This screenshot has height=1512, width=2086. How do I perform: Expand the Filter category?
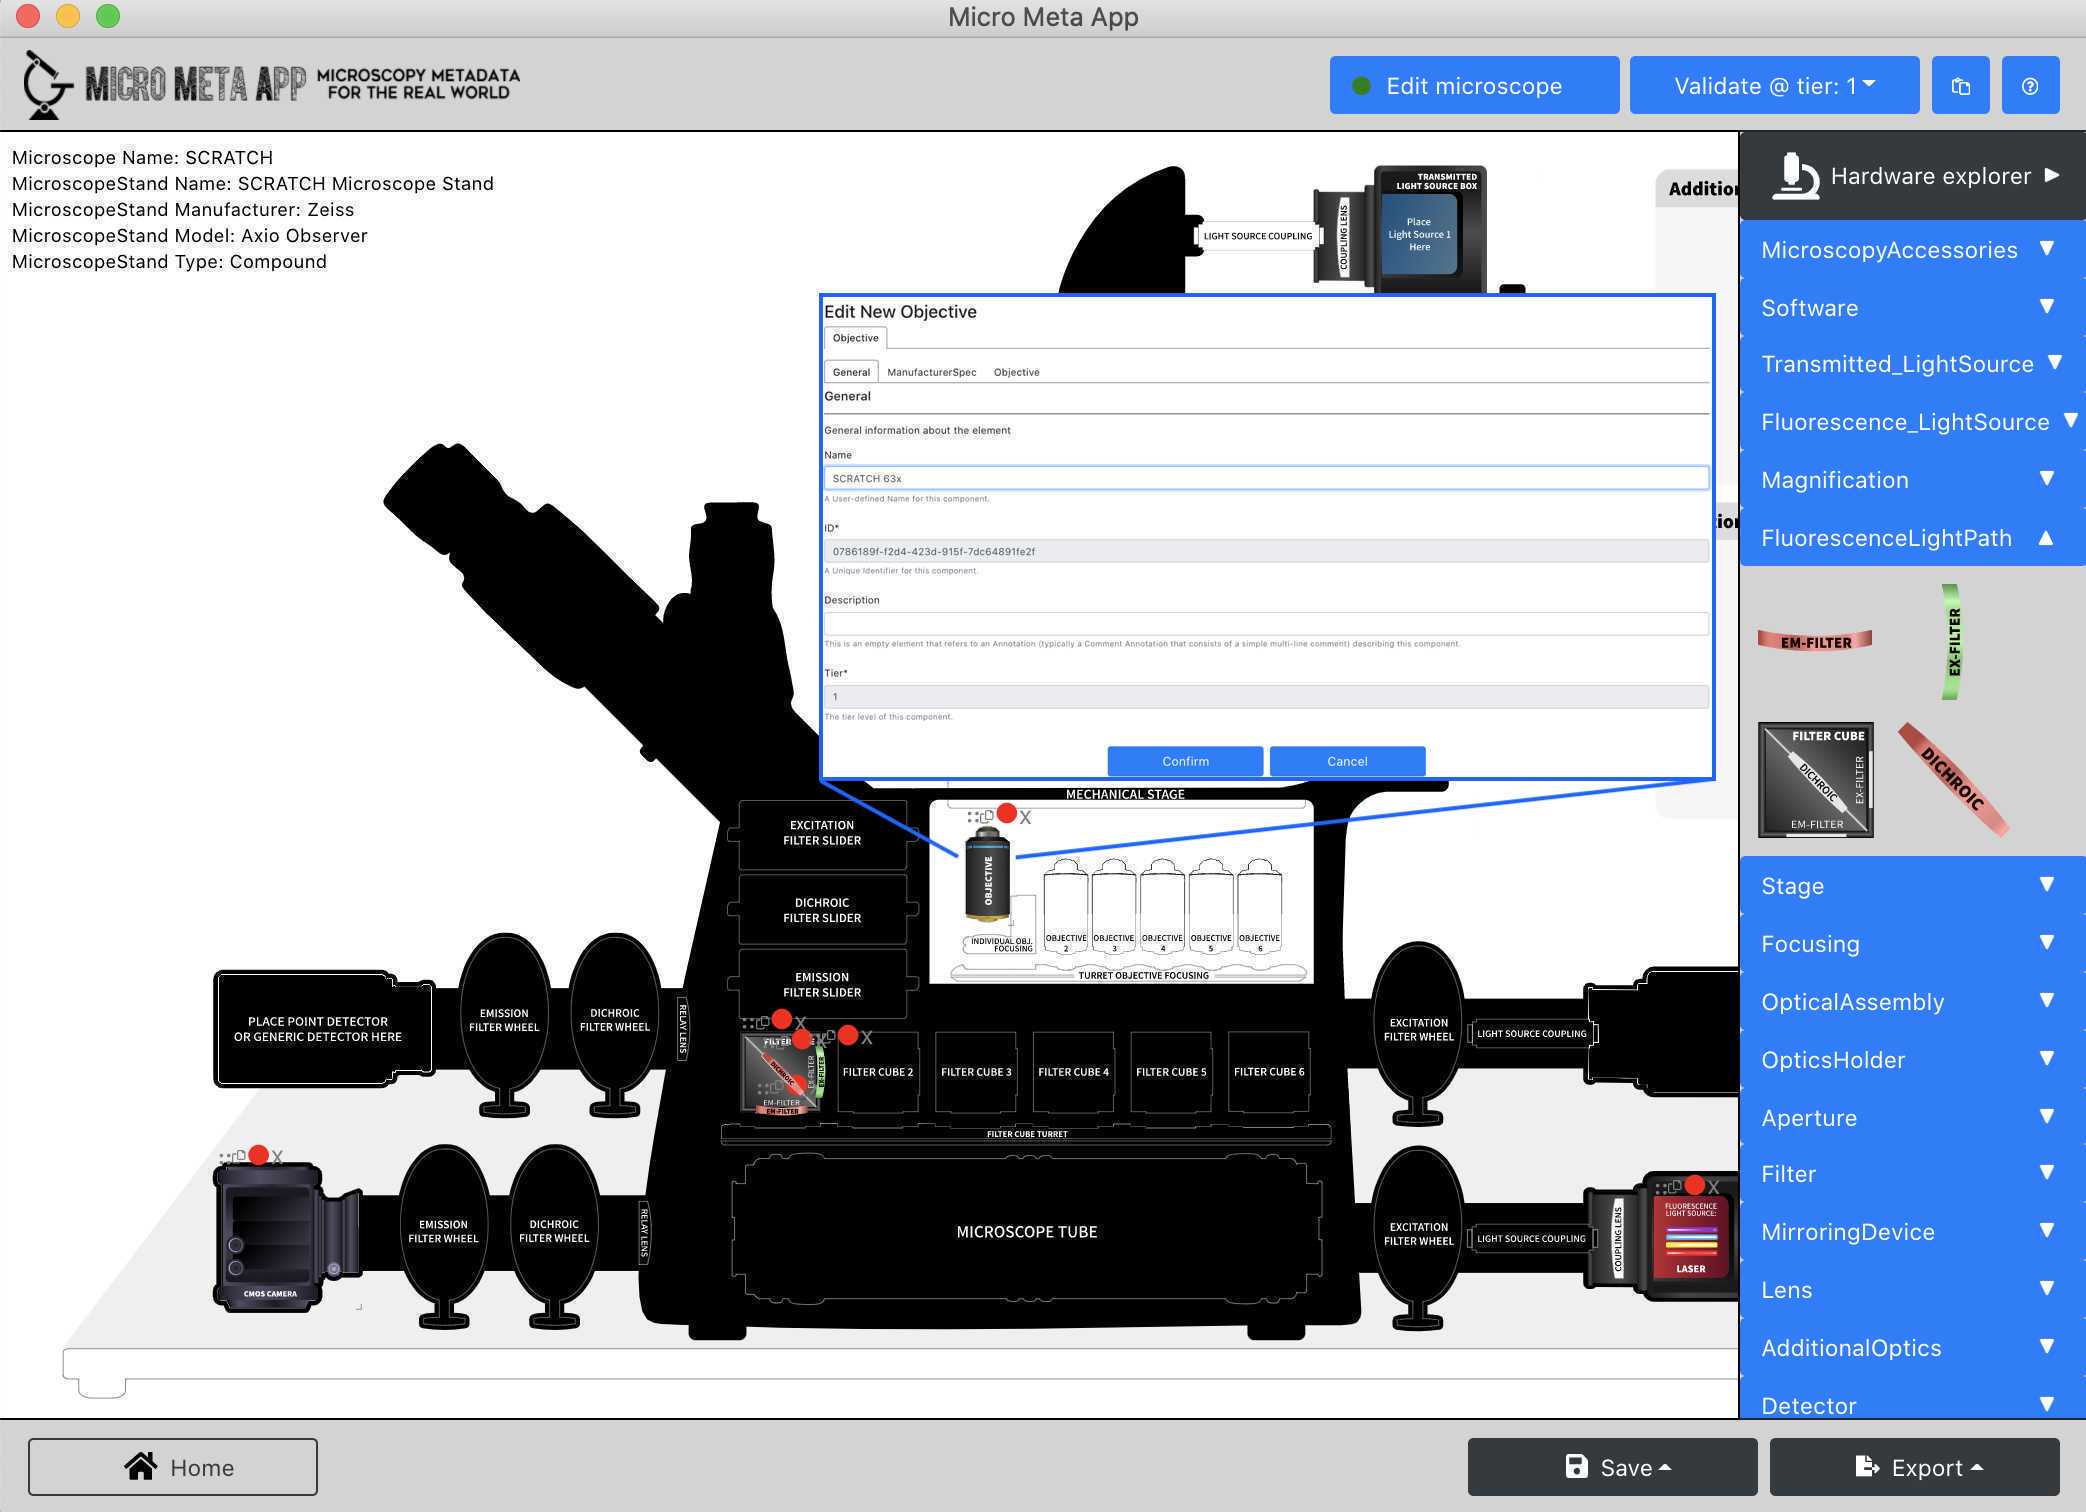coord(1913,1174)
